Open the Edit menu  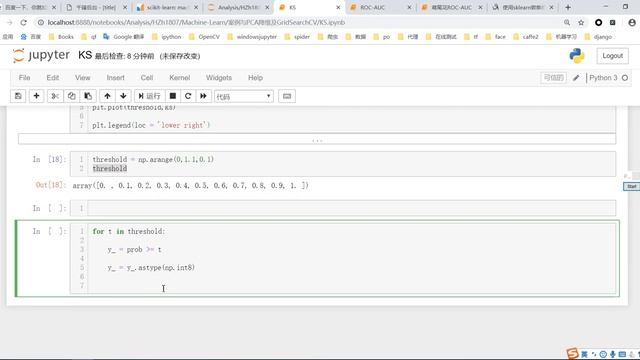53,78
